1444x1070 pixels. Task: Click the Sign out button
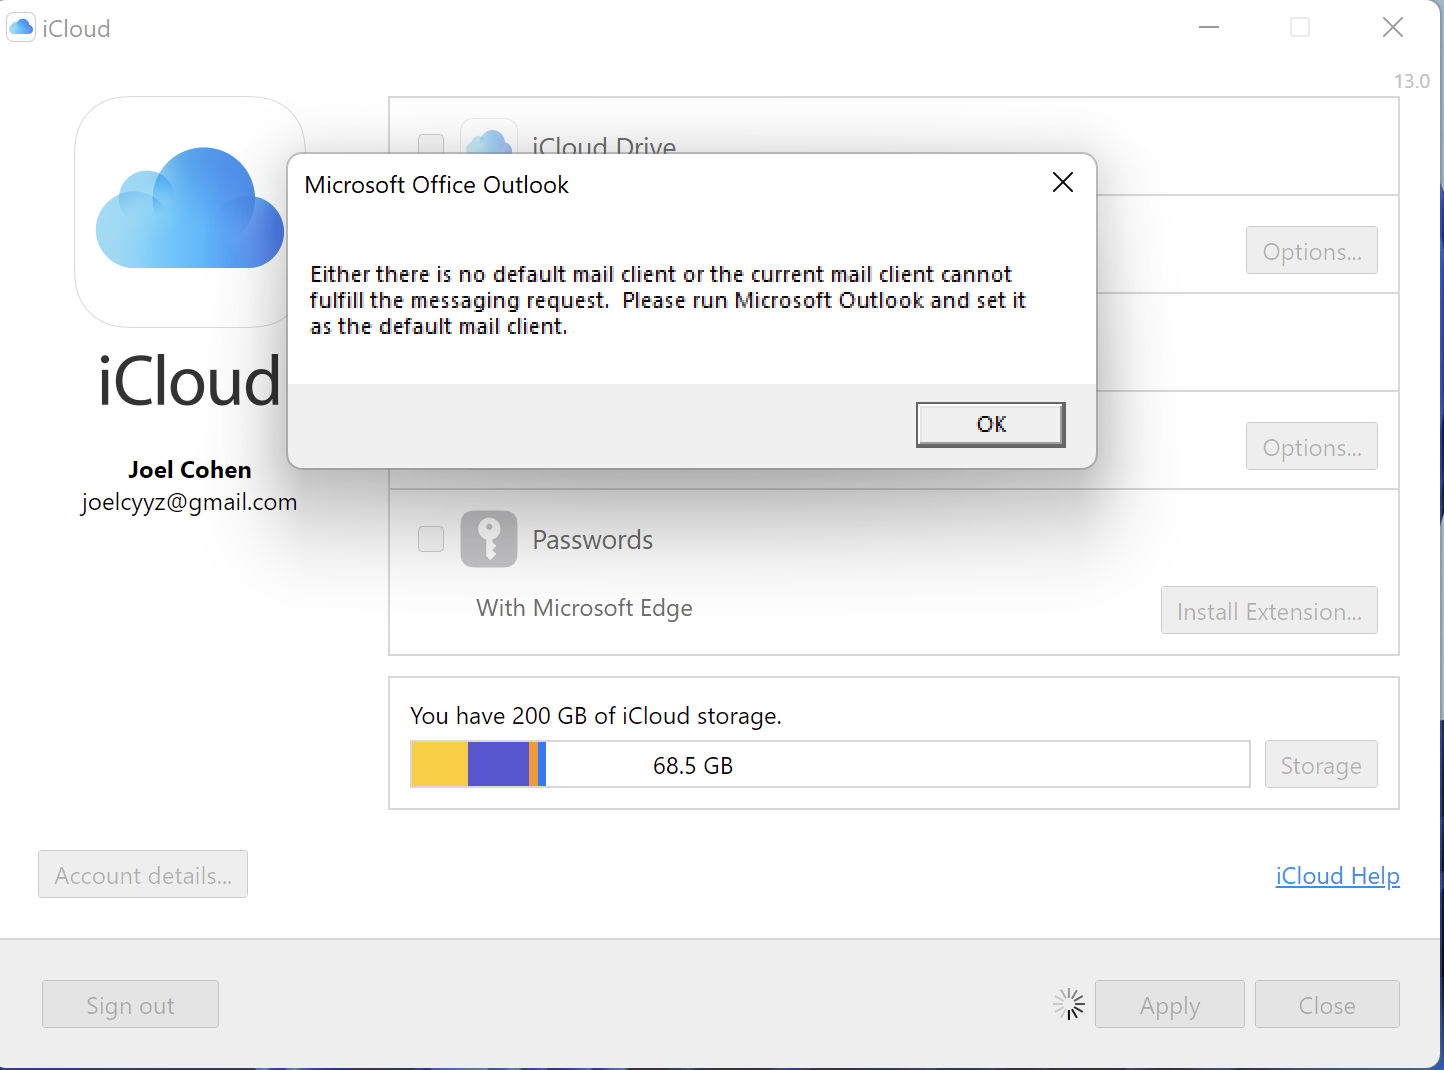click(130, 1004)
